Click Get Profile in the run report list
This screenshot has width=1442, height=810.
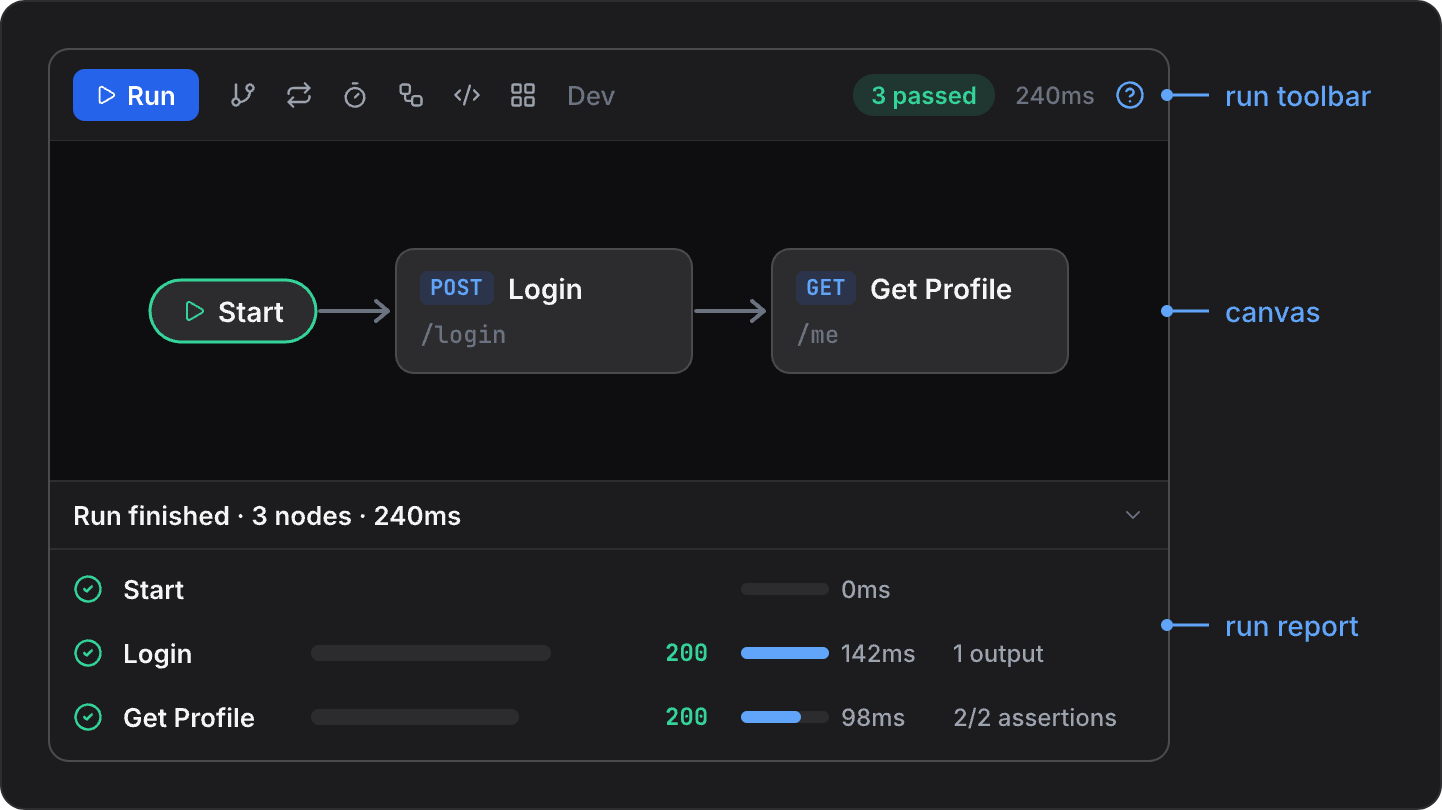tap(189, 718)
